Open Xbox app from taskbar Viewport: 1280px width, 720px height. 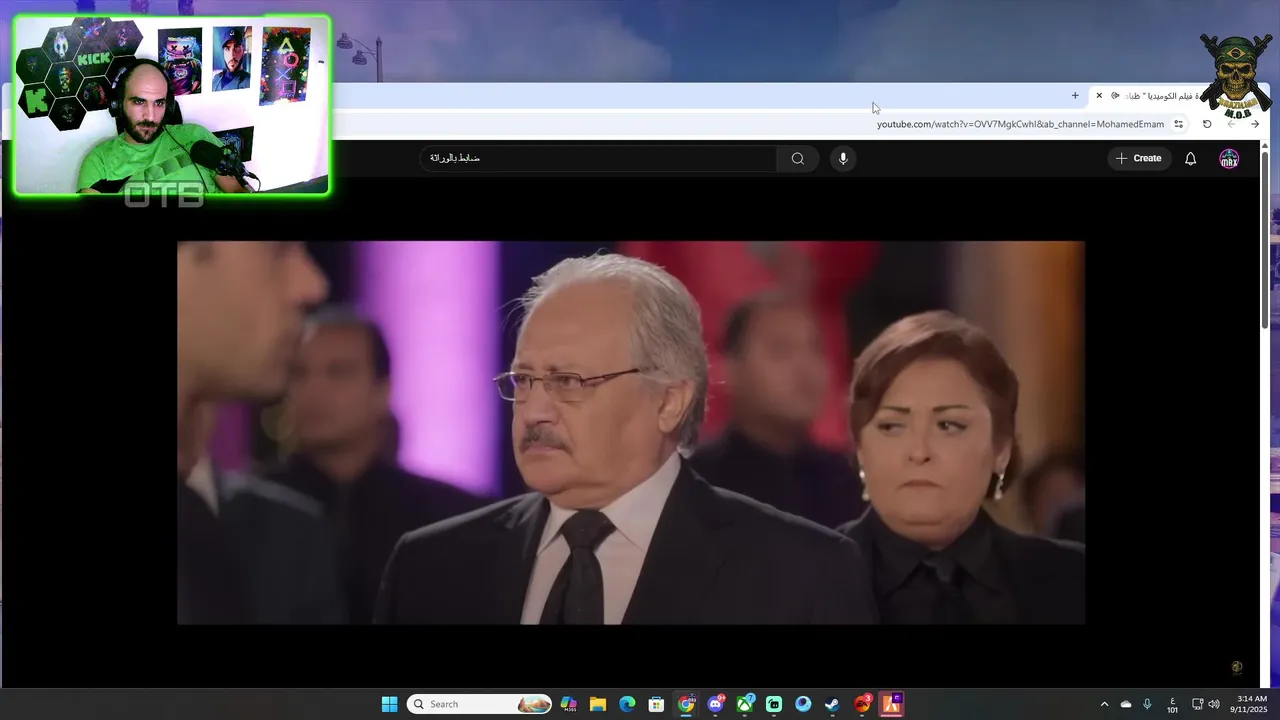[745, 704]
